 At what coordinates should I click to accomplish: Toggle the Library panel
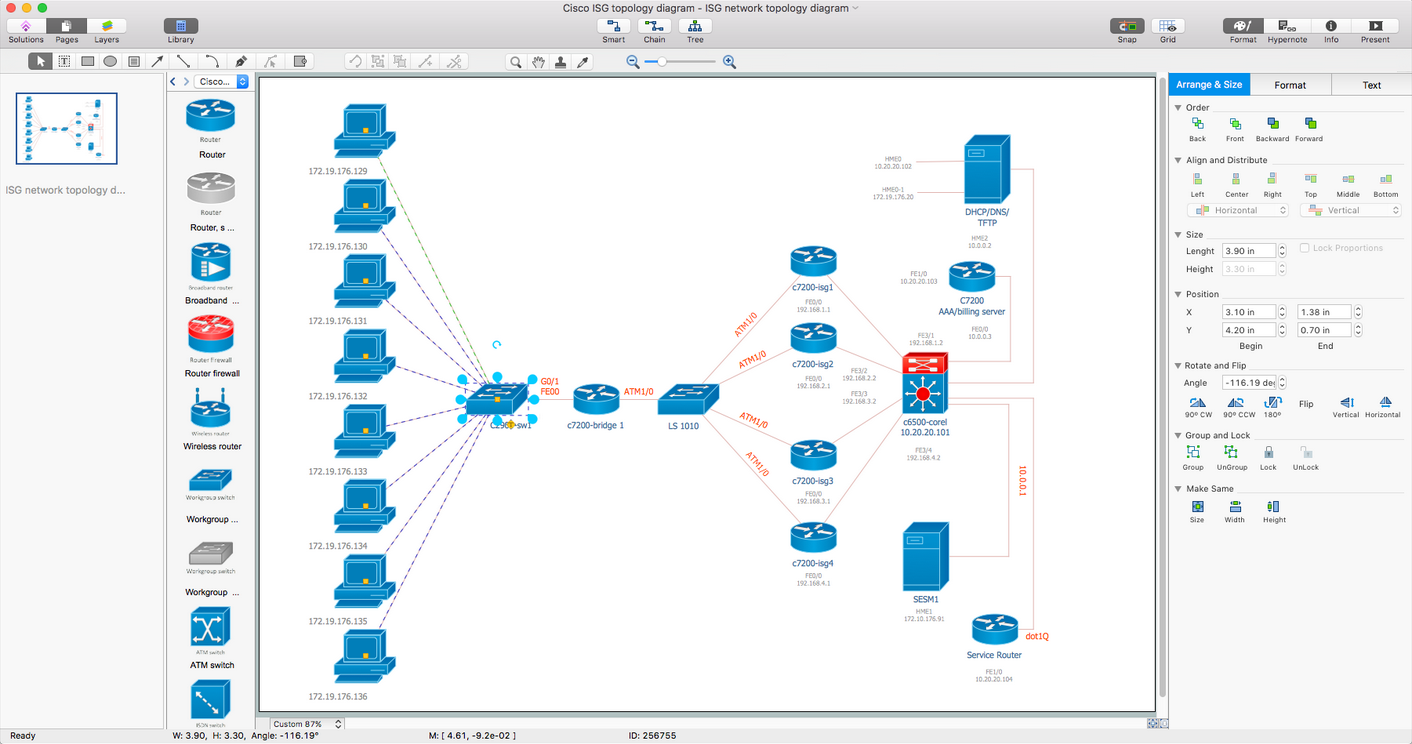pos(181,26)
